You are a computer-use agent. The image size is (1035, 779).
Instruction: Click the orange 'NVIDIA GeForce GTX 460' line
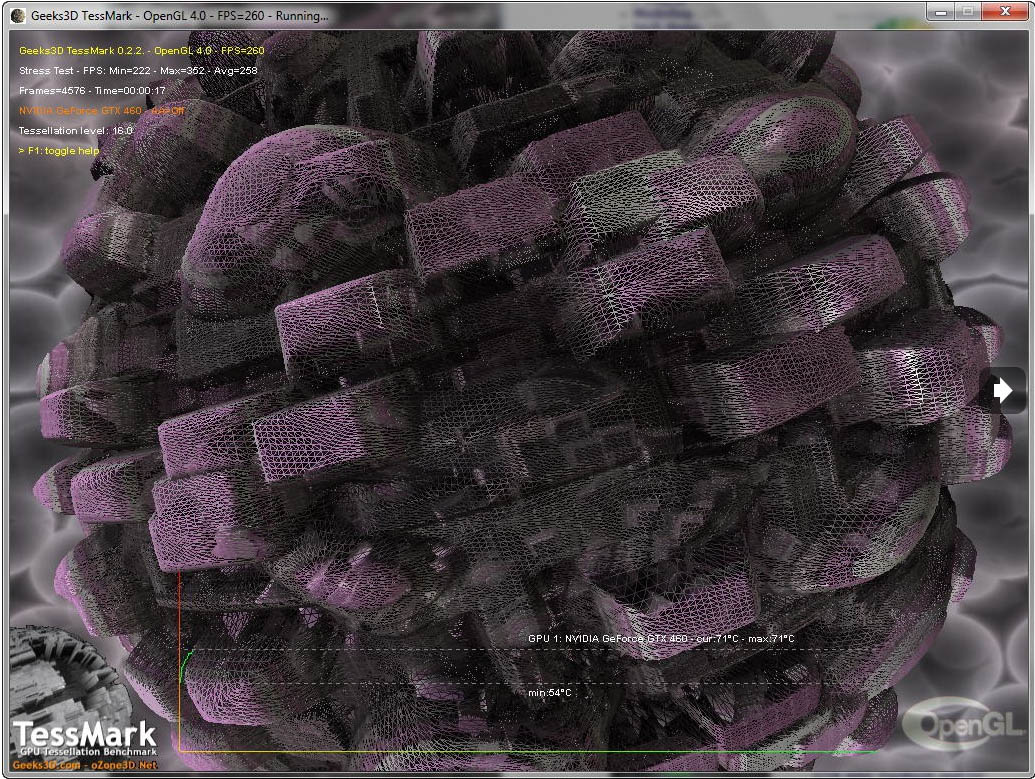[x=102, y=110]
